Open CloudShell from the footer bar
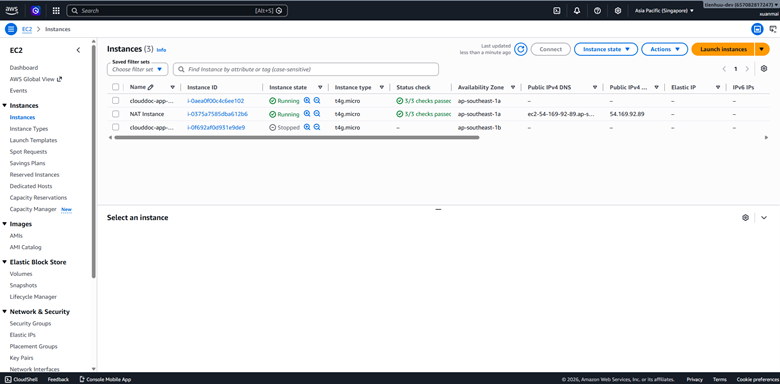 tap(20, 379)
